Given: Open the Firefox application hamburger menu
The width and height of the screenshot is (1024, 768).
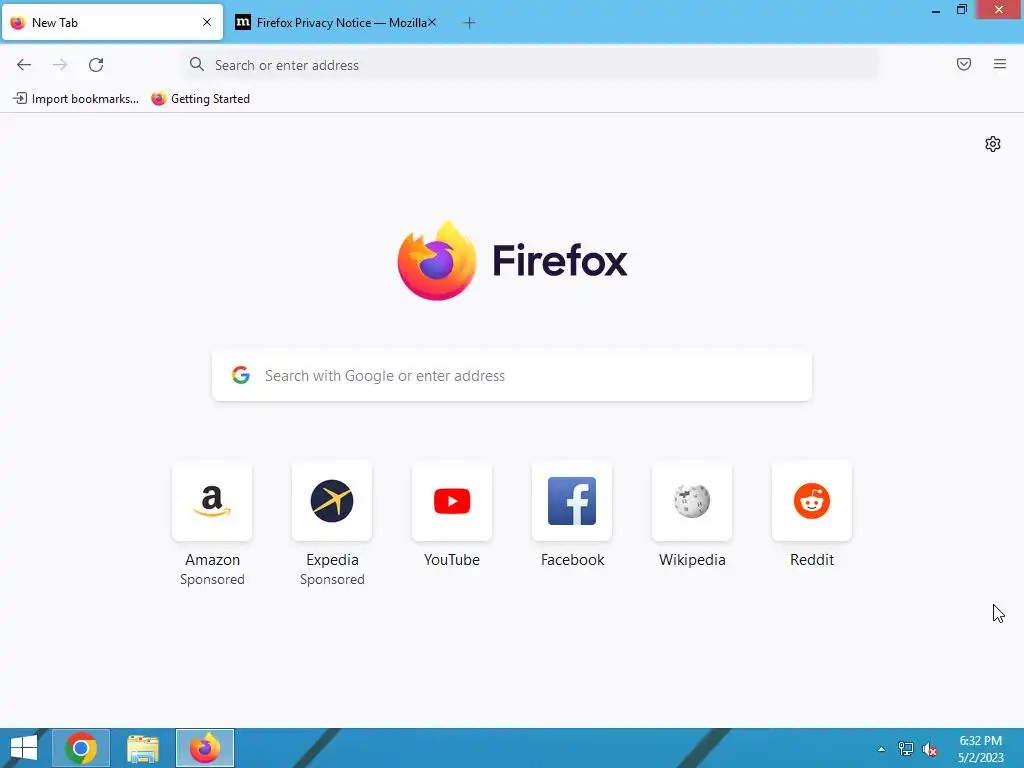Looking at the screenshot, I should 1000,64.
